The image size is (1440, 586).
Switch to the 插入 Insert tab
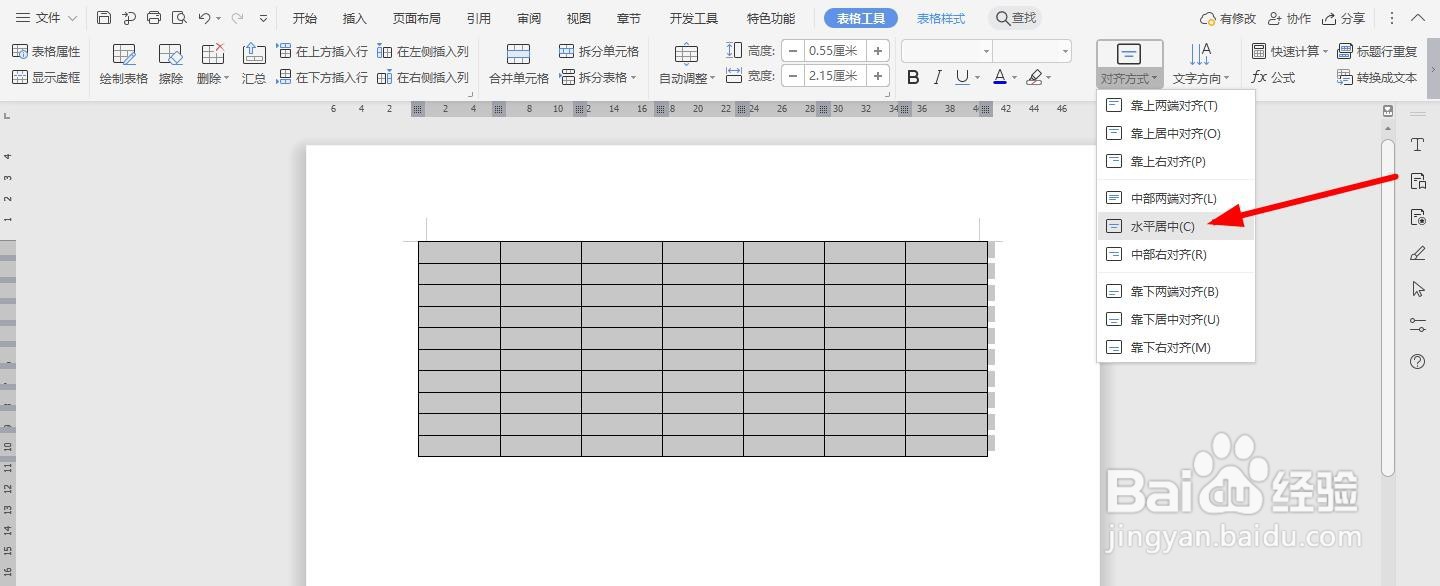354,18
